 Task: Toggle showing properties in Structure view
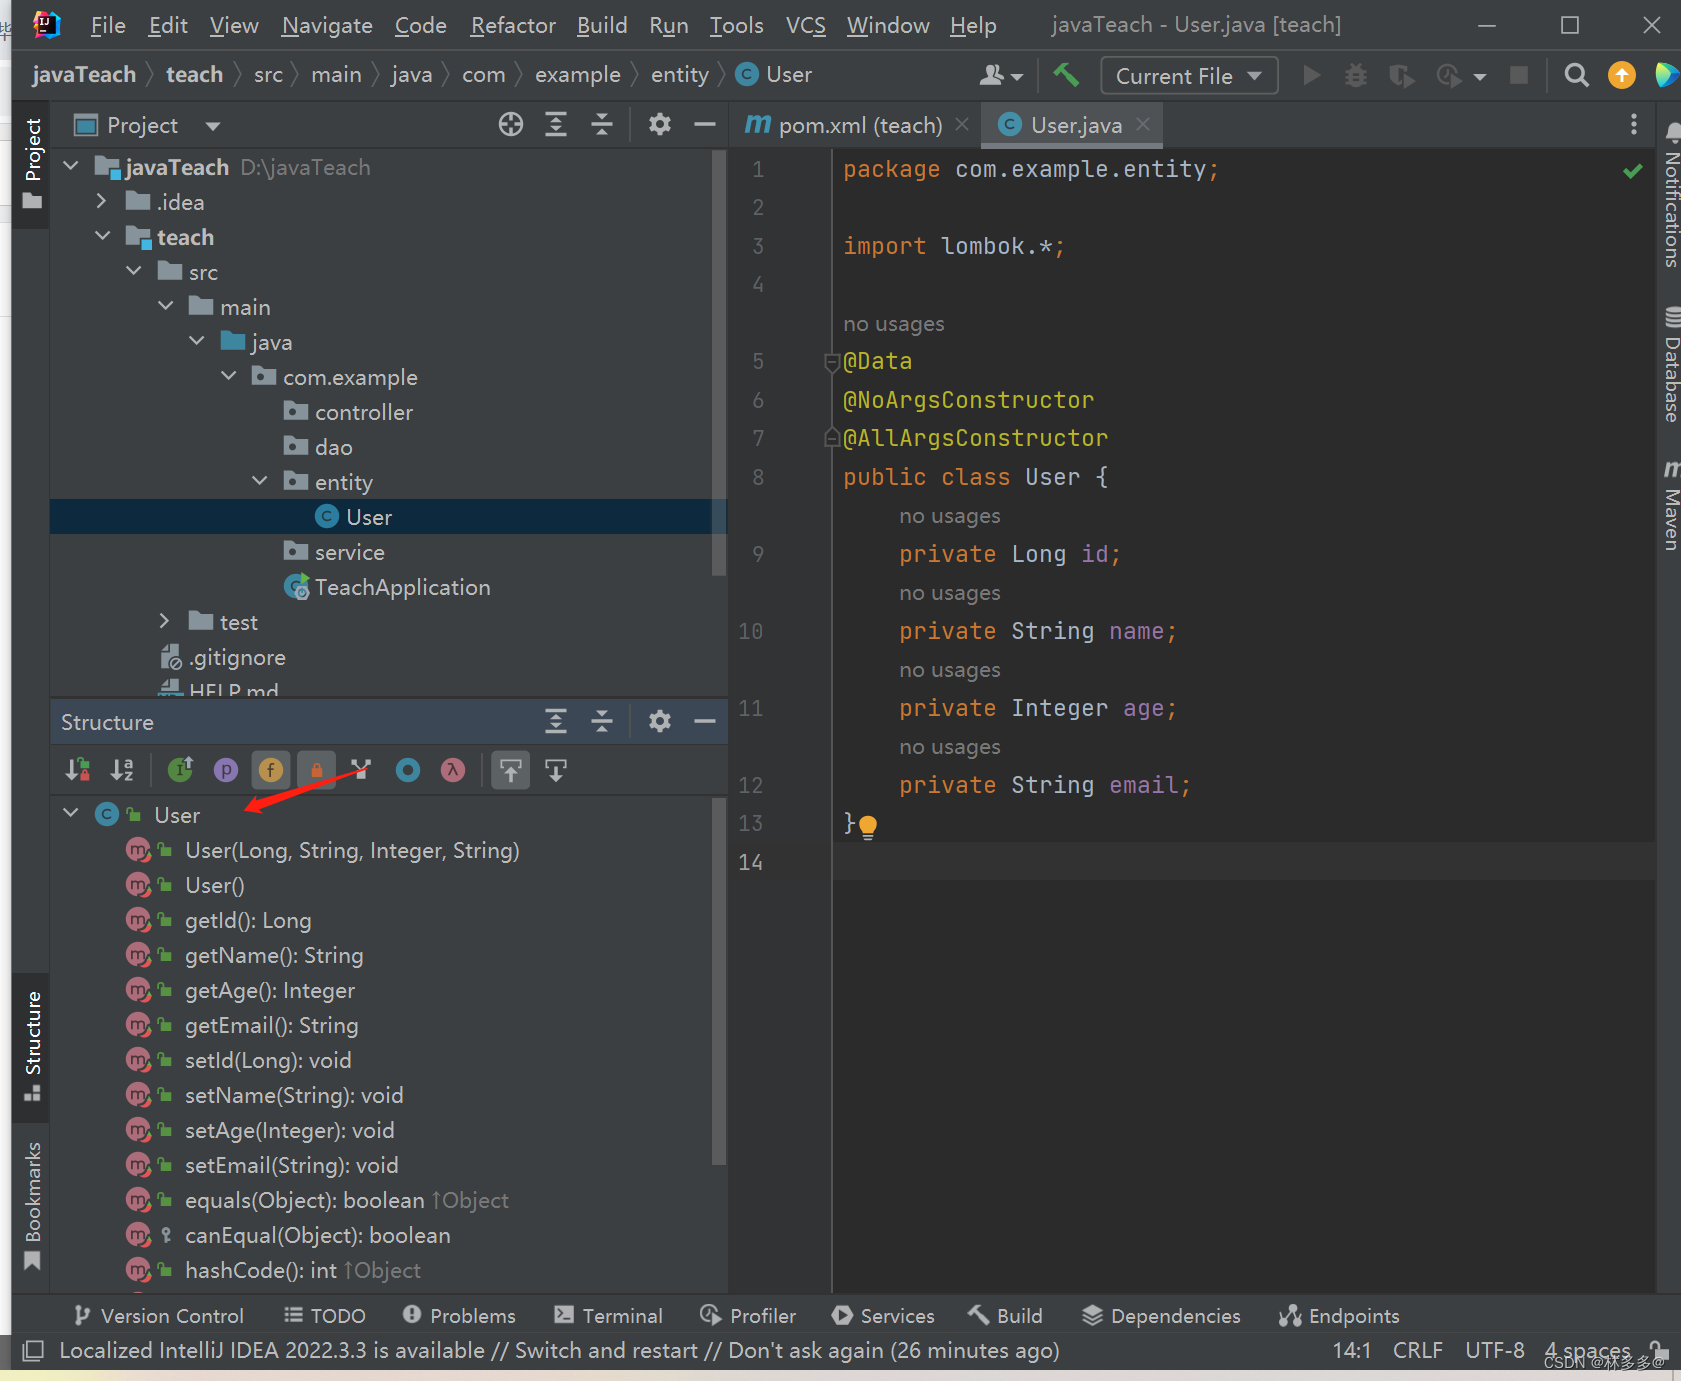[226, 770]
